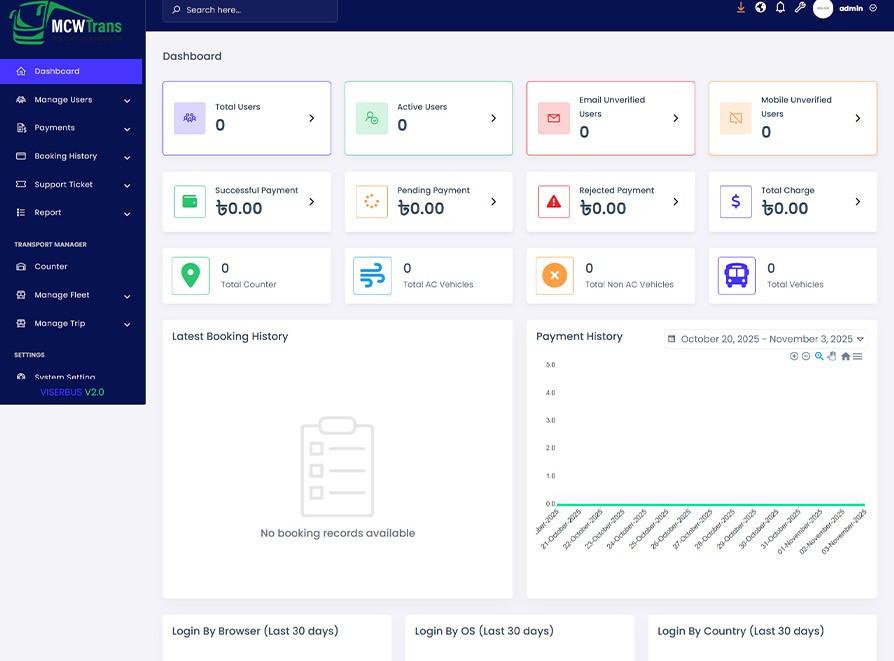Click the wrench settings icon
Viewport: 894px width, 661px height.
coord(800,8)
